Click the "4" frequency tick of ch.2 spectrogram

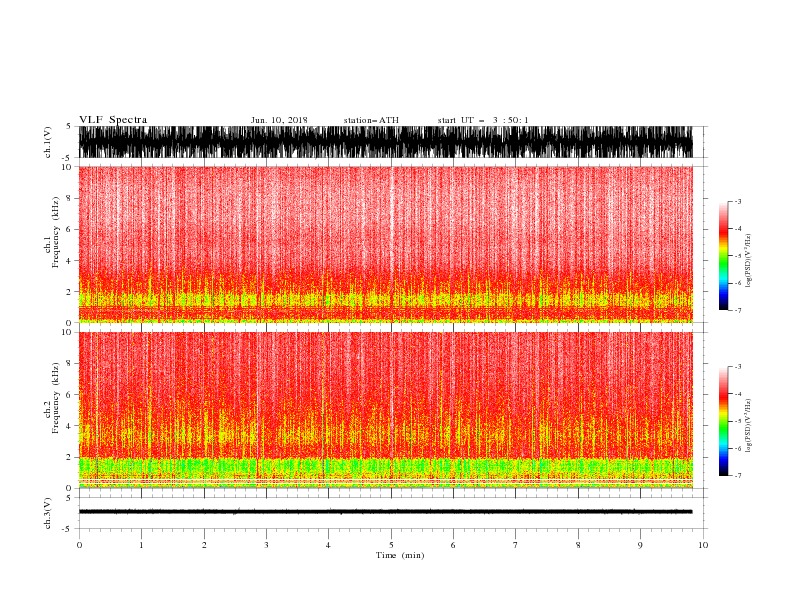[x=70, y=426]
